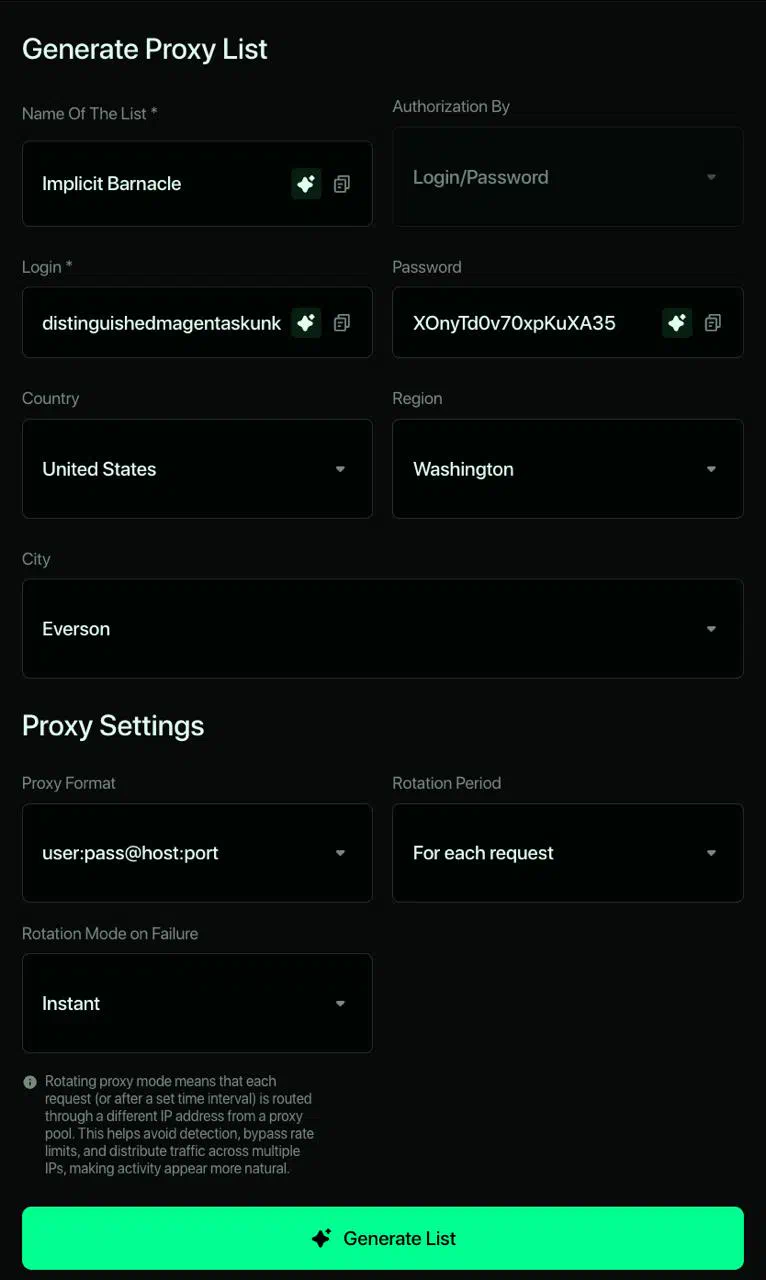Screen dimensions: 766x1280
Task: Copy the login value
Action: coord(342,322)
